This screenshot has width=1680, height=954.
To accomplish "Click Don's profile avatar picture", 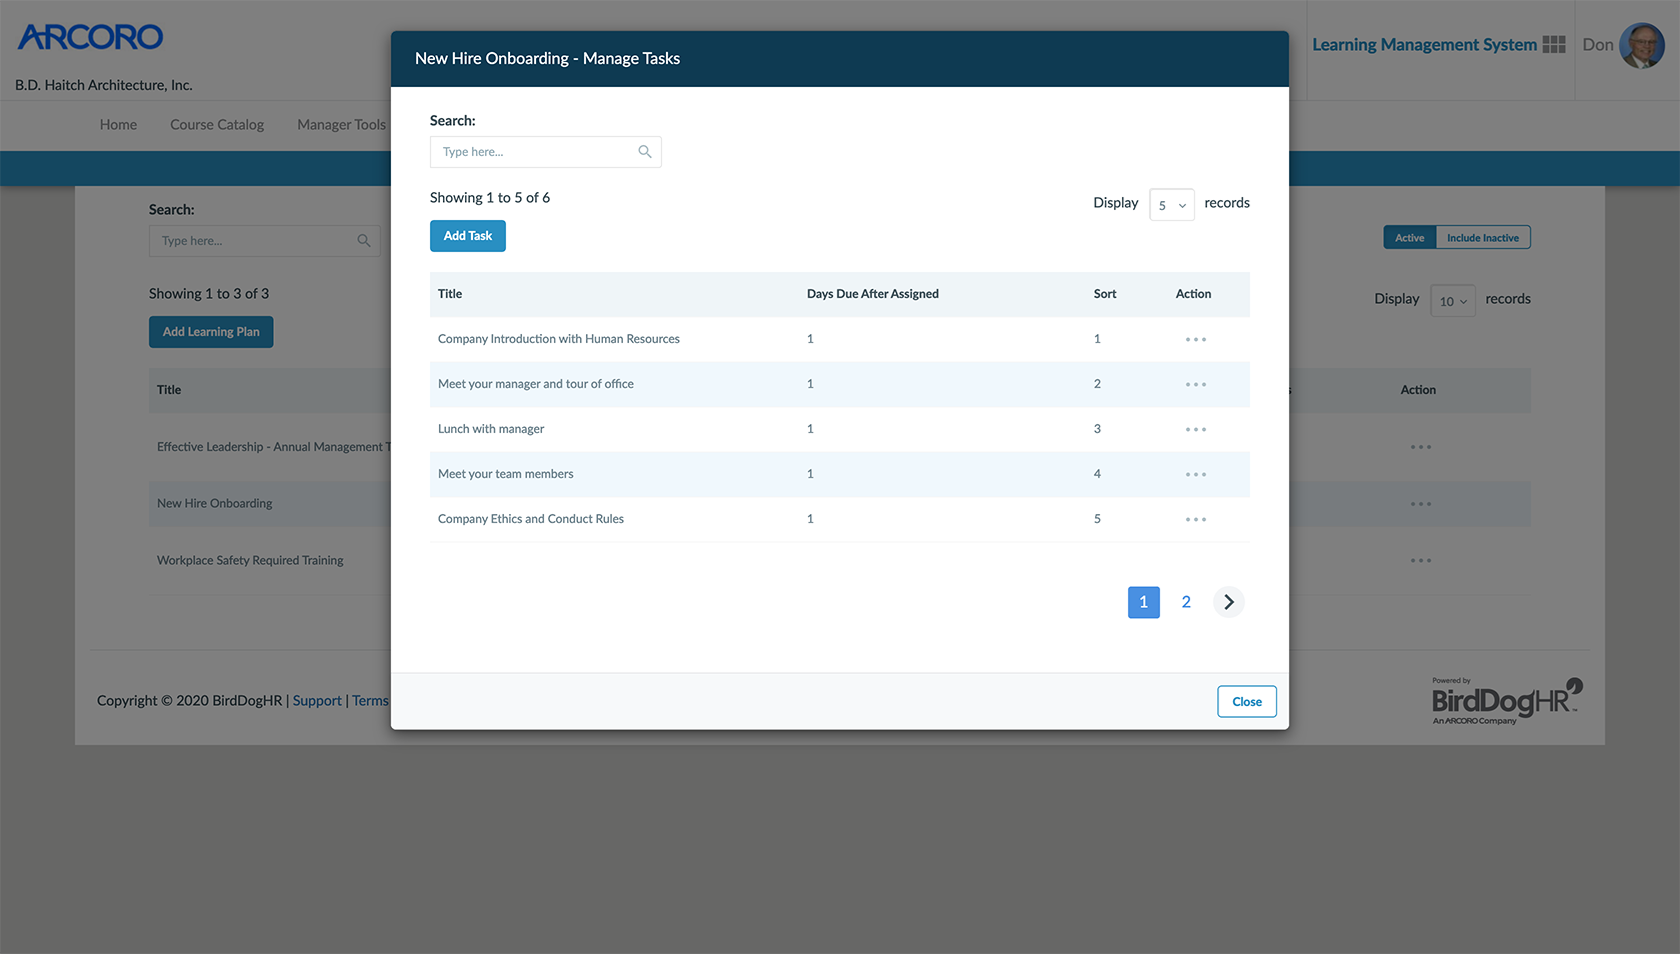I will point(1642,44).
